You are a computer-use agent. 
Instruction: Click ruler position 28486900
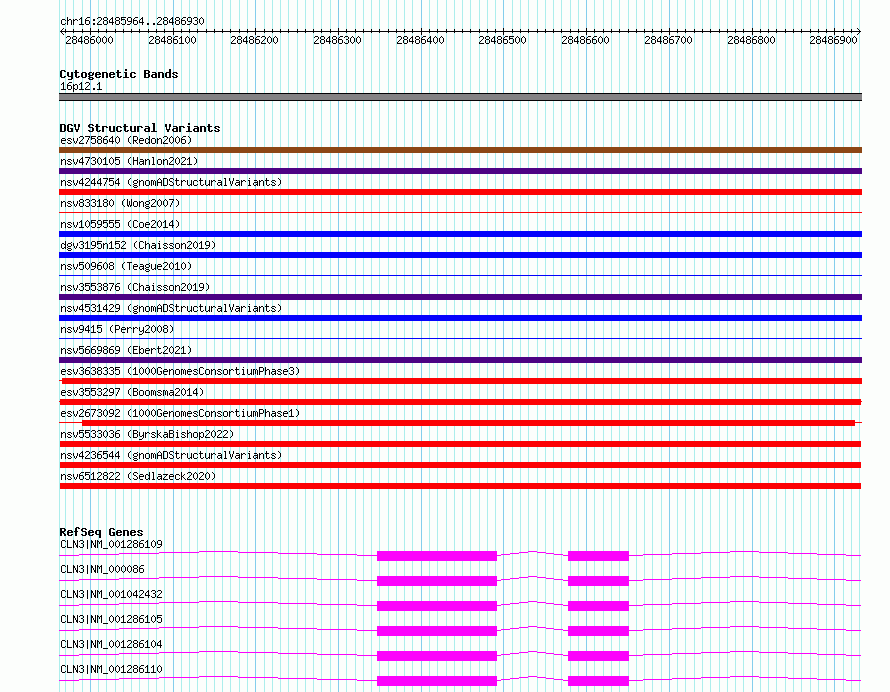tap(833, 40)
